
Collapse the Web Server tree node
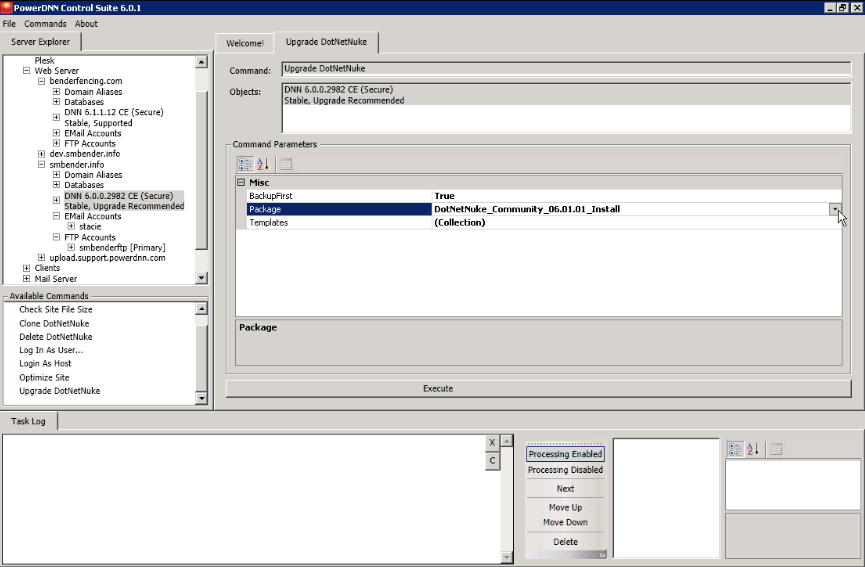(26, 71)
